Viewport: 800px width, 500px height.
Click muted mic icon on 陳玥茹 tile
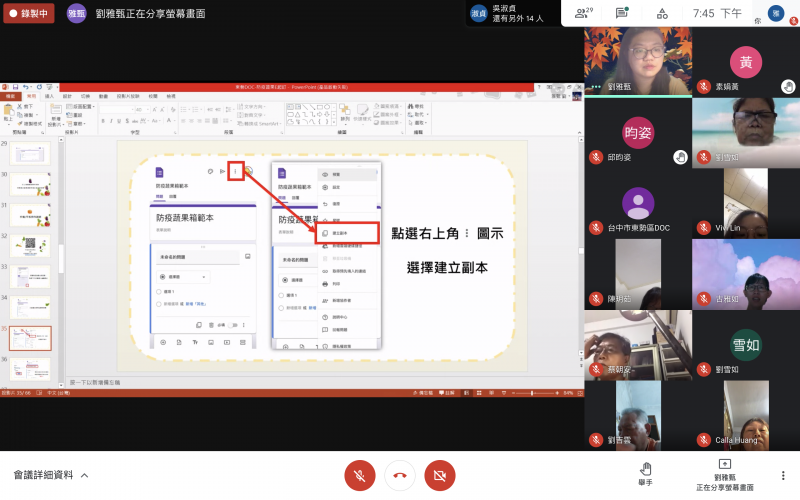(x=596, y=298)
